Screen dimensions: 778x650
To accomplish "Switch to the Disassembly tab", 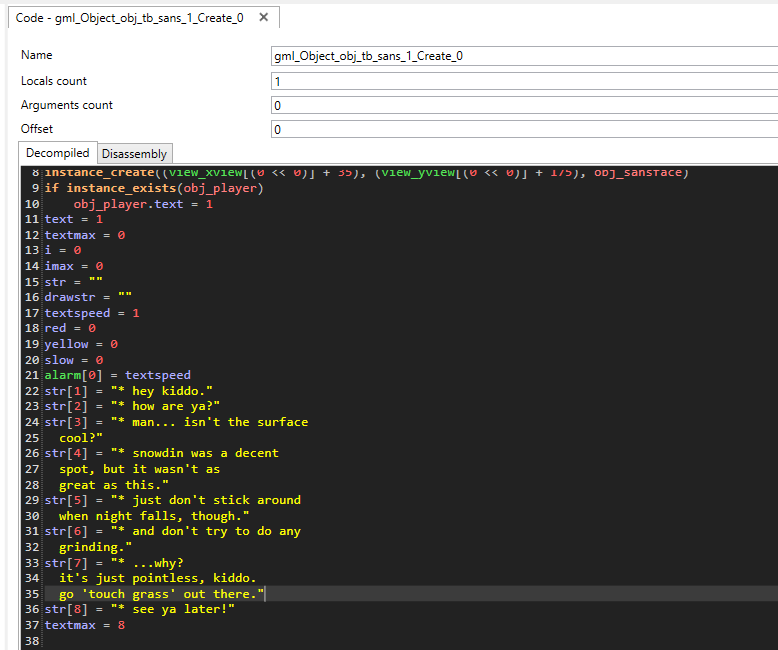I will click(x=134, y=154).
